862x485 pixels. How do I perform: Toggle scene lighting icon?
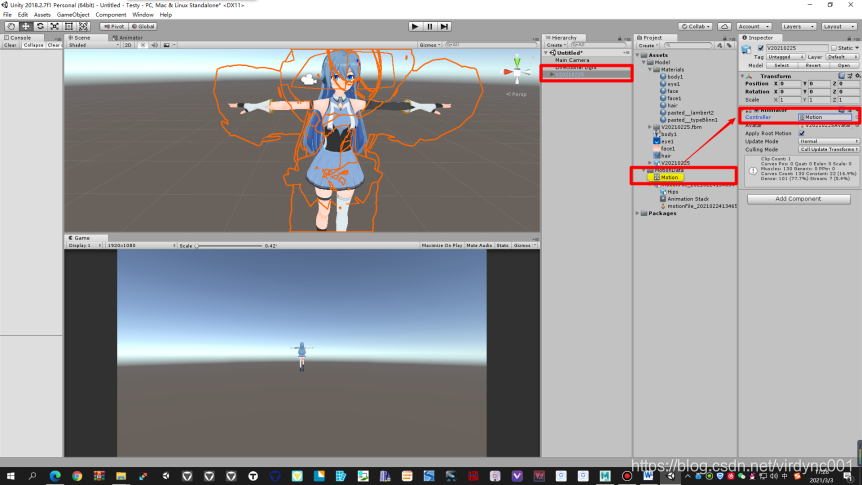click(x=143, y=45)
